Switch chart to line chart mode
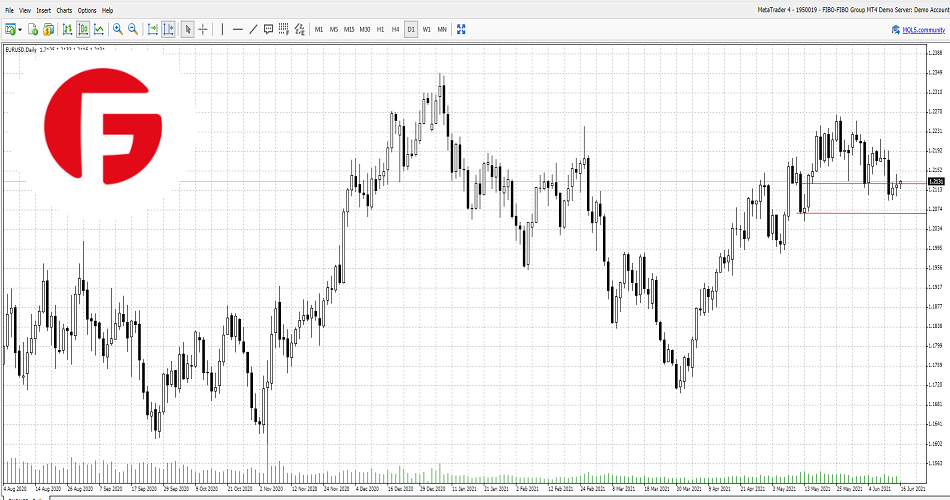 tap(99, 29)
